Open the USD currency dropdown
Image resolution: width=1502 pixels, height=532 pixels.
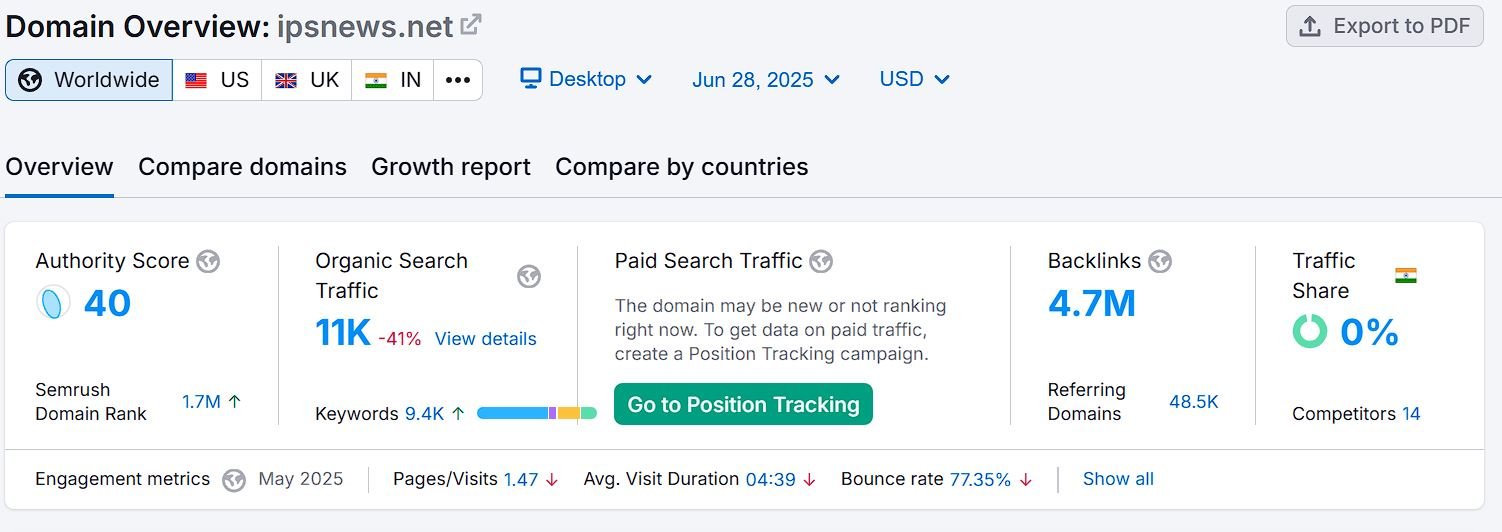point(914,79)
